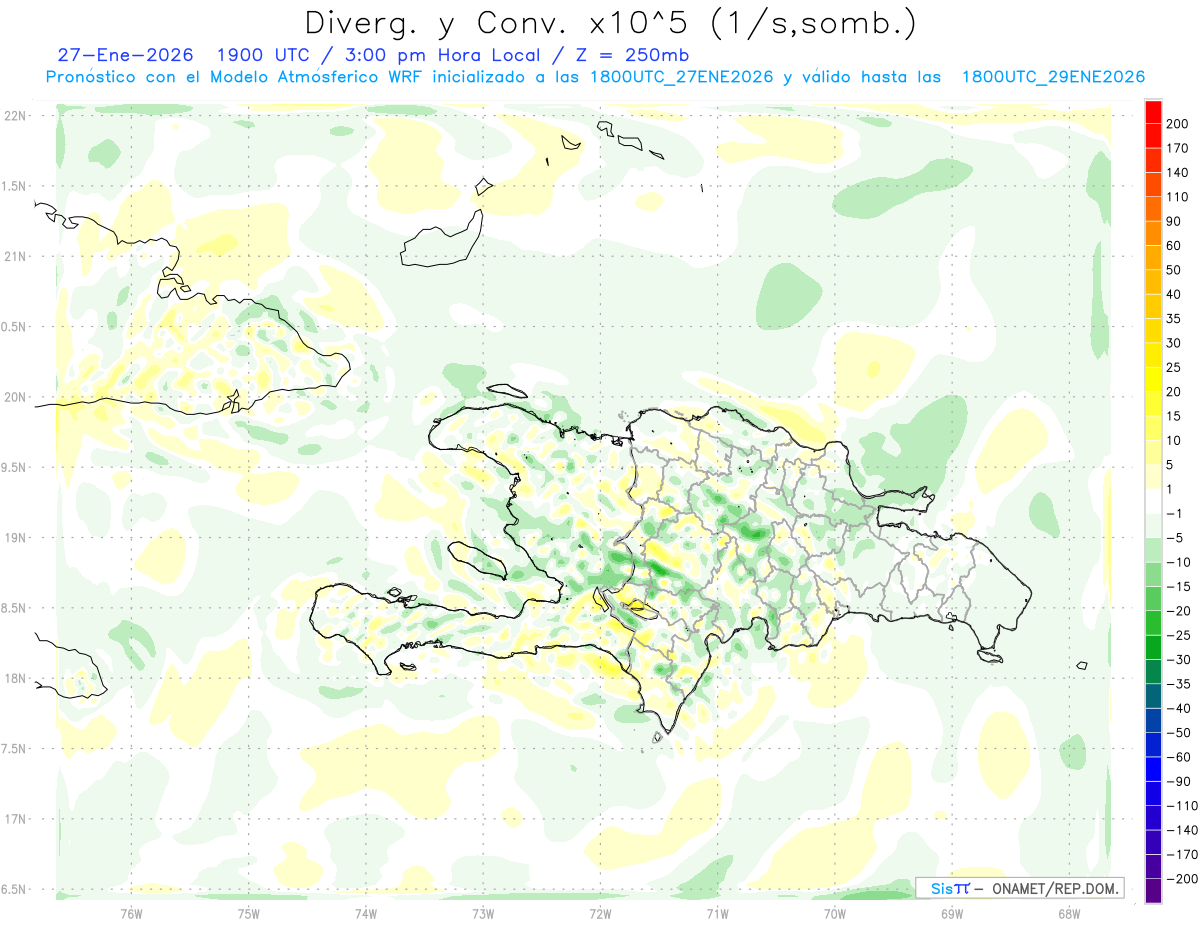Screen dimensions: 1200x927
Task: Click the colorbar value "-40"
Action: click(x=1179, y=708)
